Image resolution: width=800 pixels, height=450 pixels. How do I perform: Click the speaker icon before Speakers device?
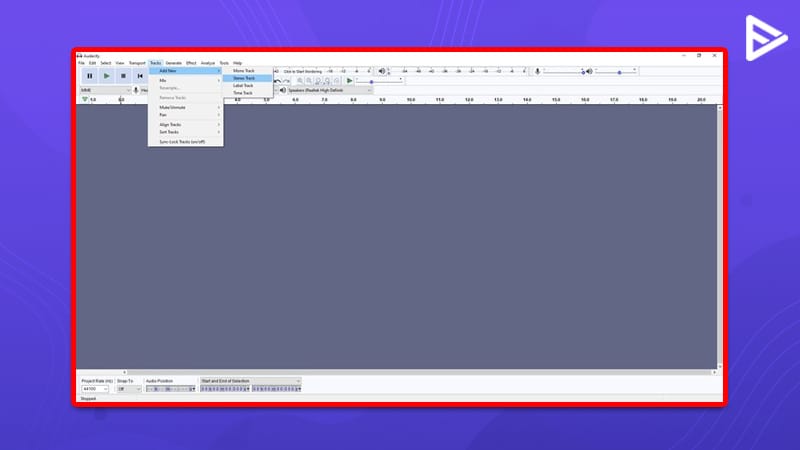(x=283, y=90)
